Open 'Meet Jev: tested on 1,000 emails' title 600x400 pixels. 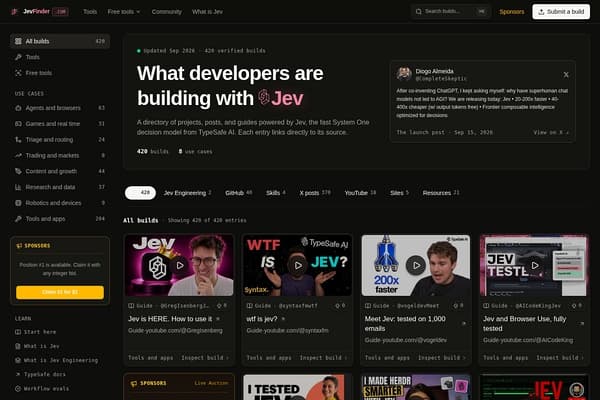(405, 323)
